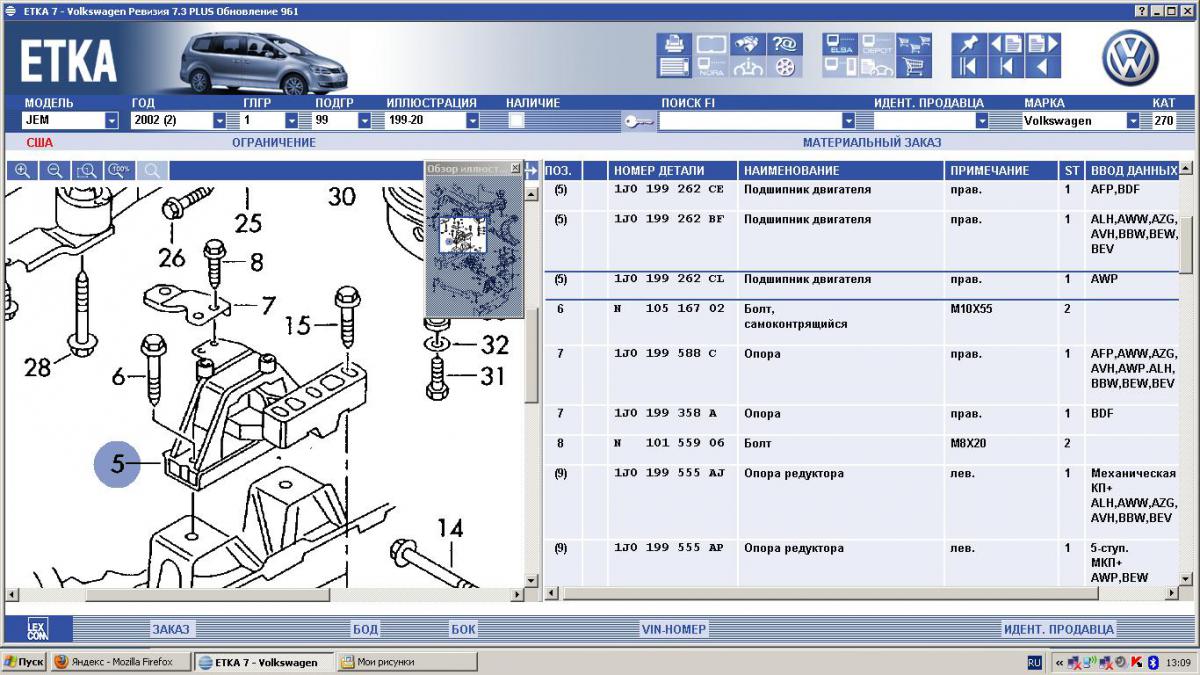This screenshot has height=675, width=1200.
Task: Open Мои рисунки taskbar item
Action: coord(409,662)
